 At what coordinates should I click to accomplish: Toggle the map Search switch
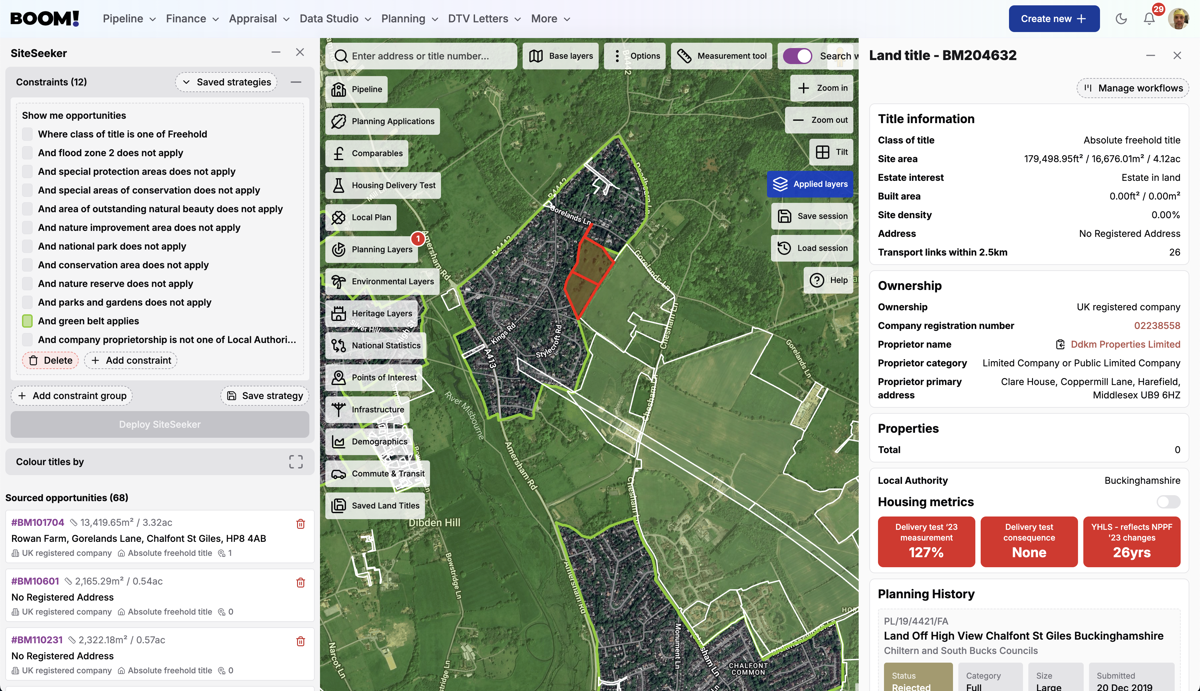[797, 56]
